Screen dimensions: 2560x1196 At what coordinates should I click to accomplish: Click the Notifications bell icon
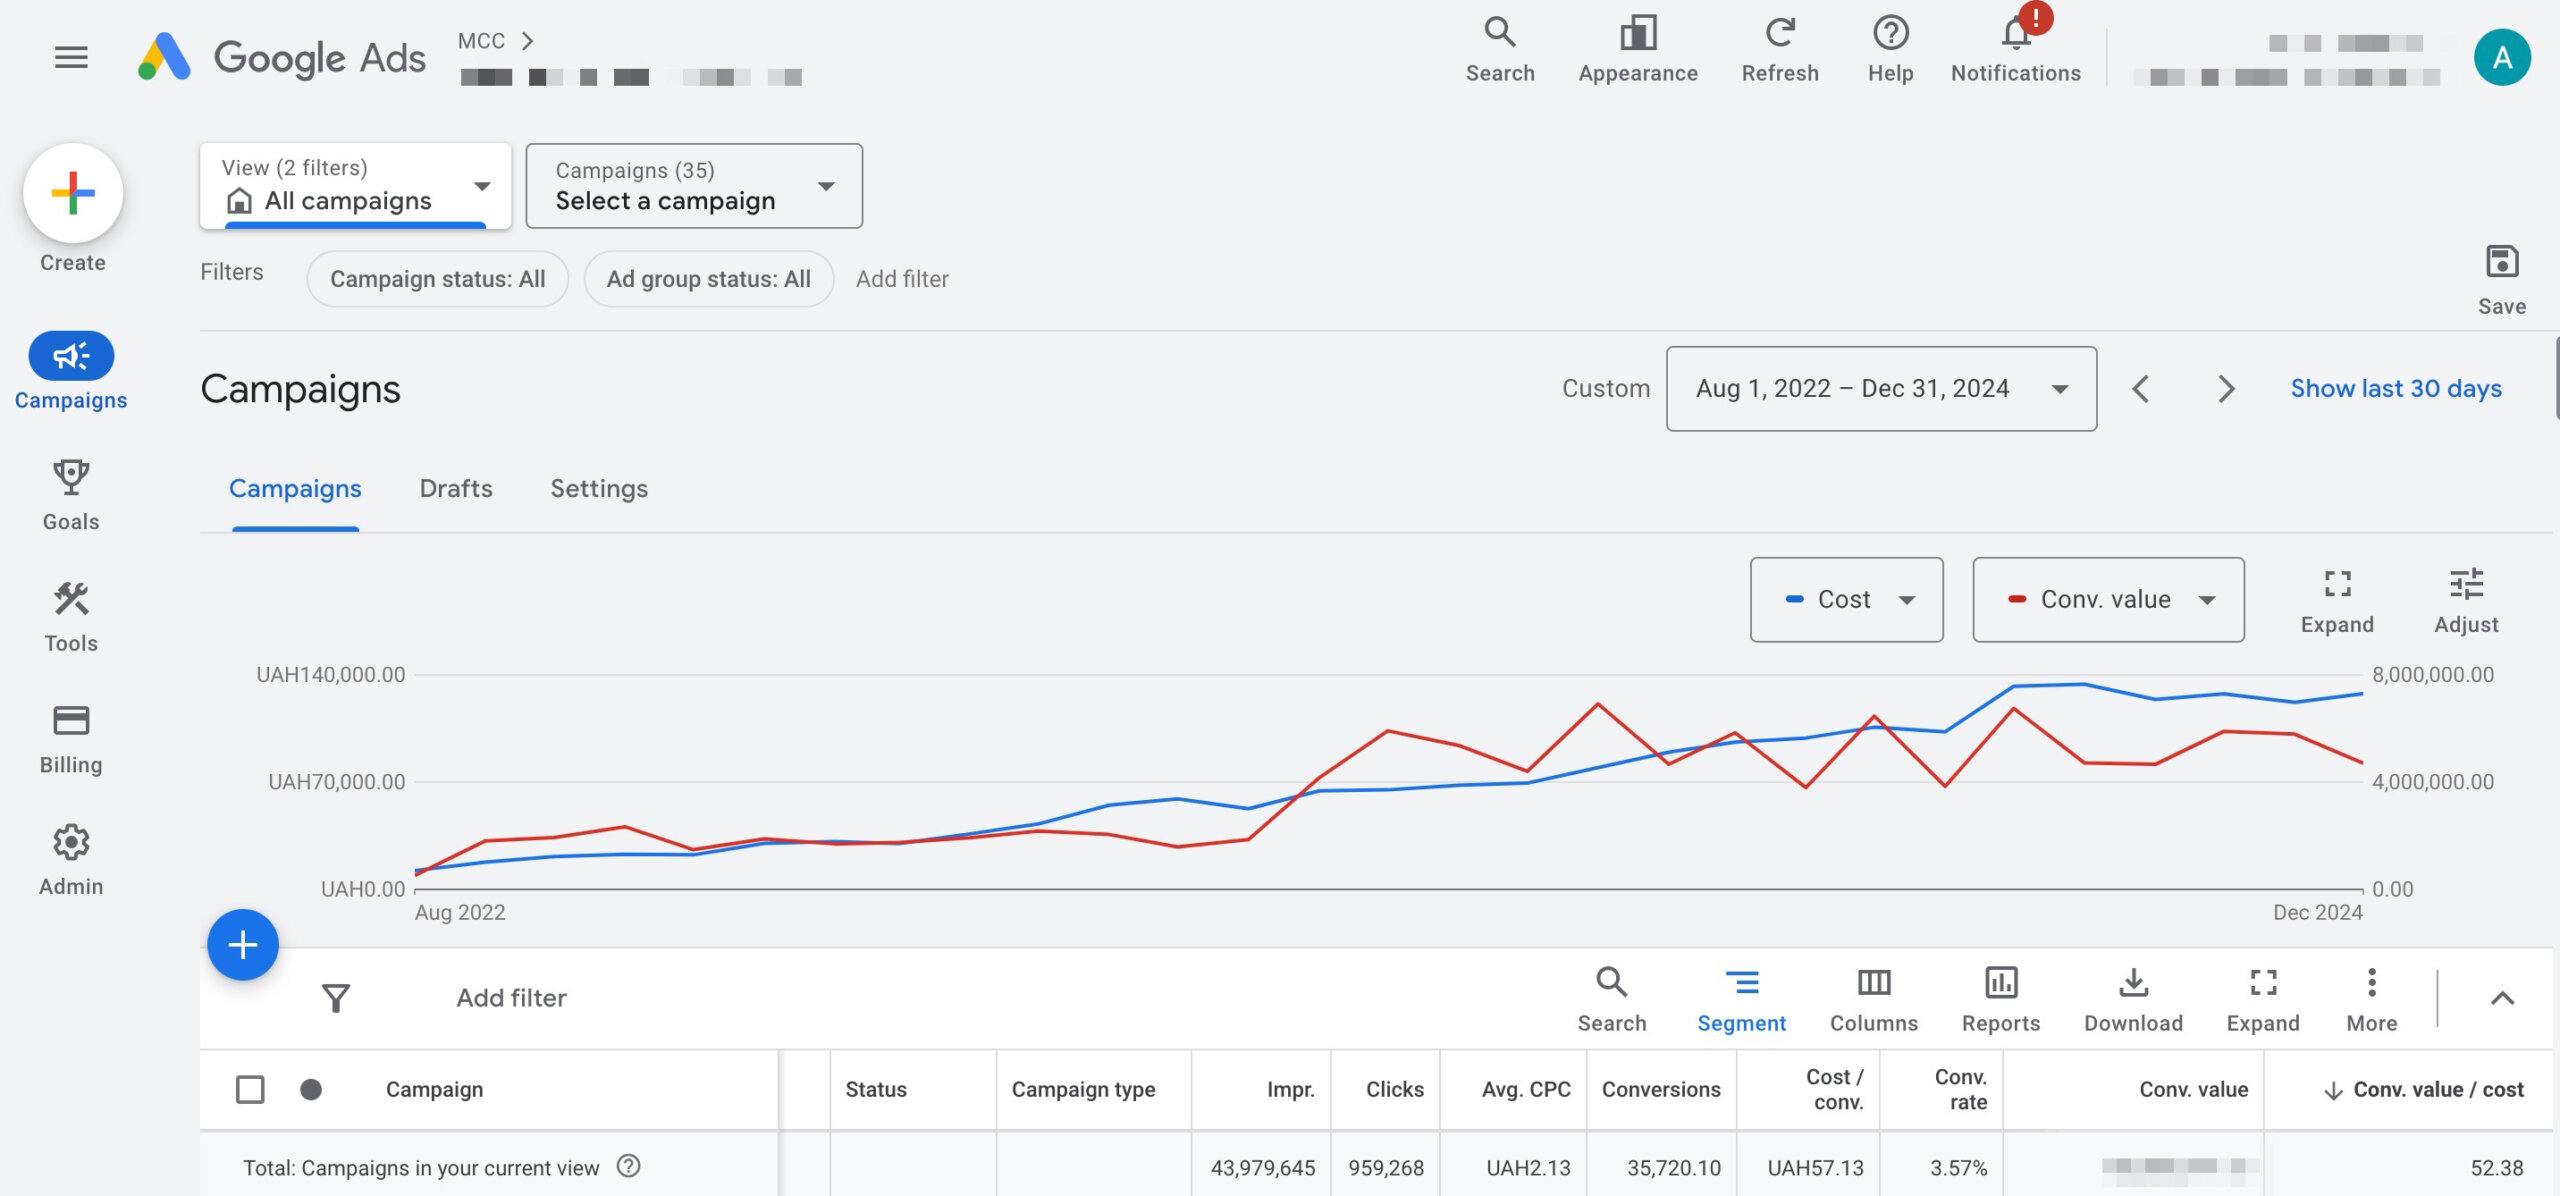pos(2015,36)
